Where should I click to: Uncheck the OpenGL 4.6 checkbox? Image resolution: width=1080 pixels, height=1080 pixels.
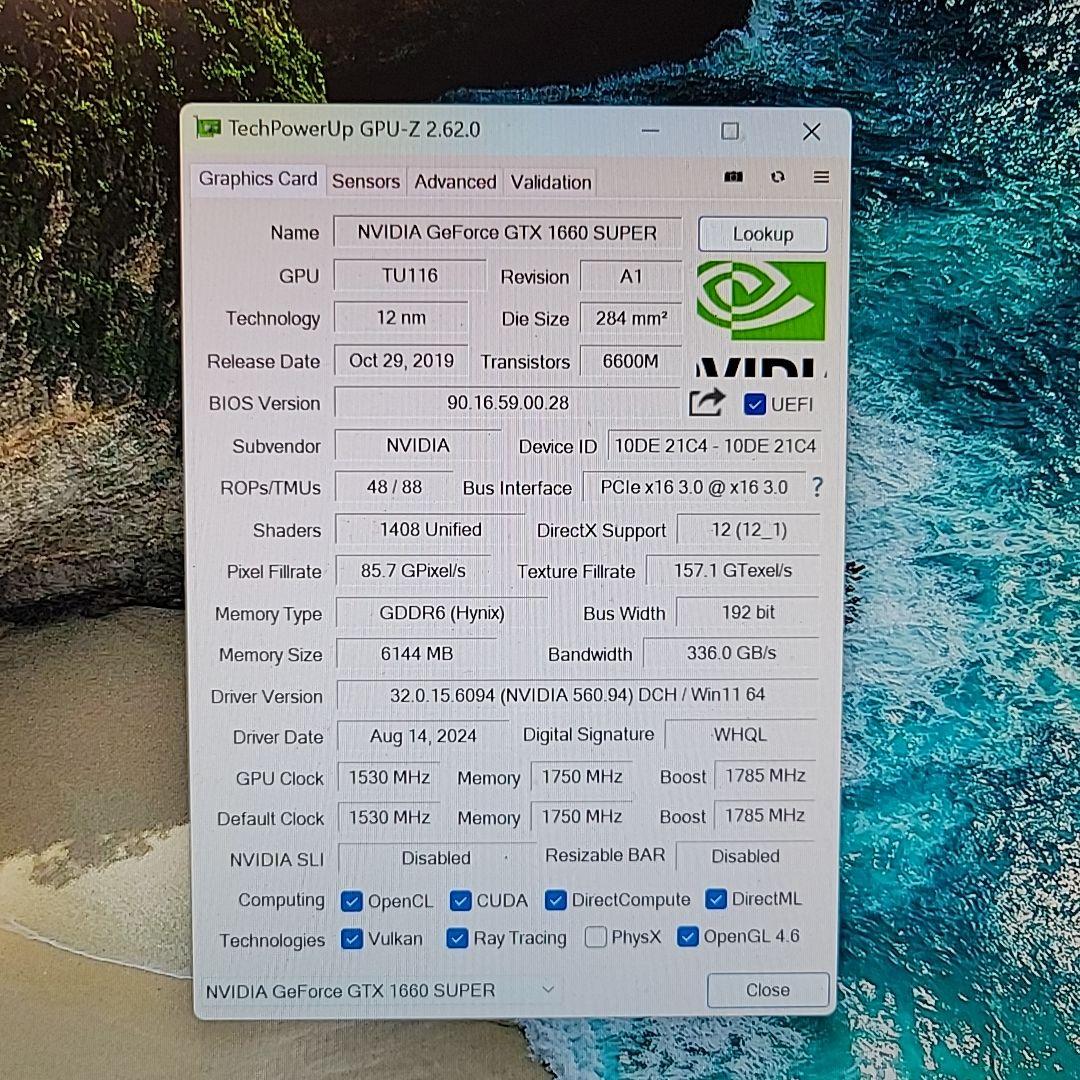click(x=687, y=936)
